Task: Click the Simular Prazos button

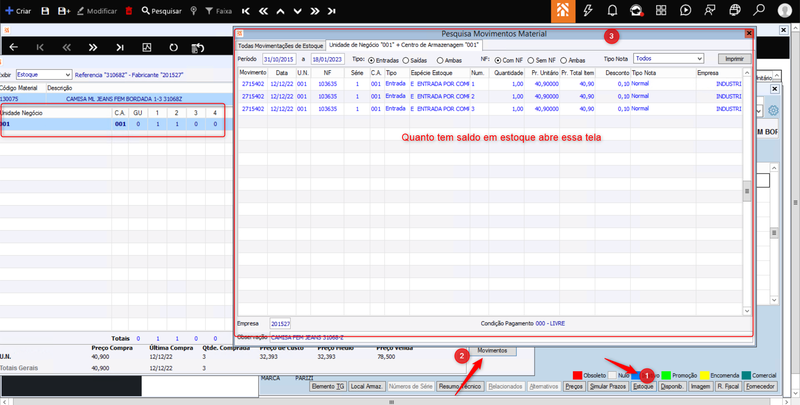Action: 608,387
